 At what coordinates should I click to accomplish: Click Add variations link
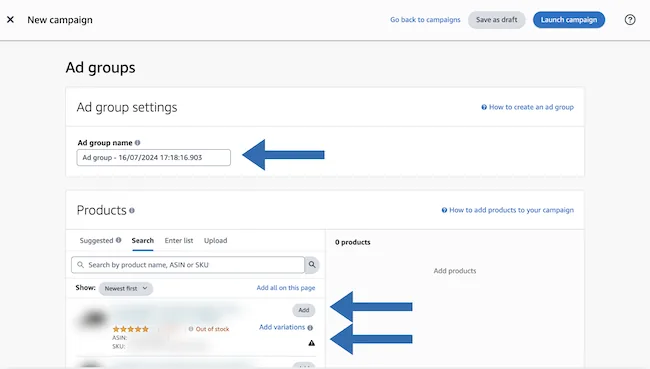pyautogui.click(x=282, y=327)
